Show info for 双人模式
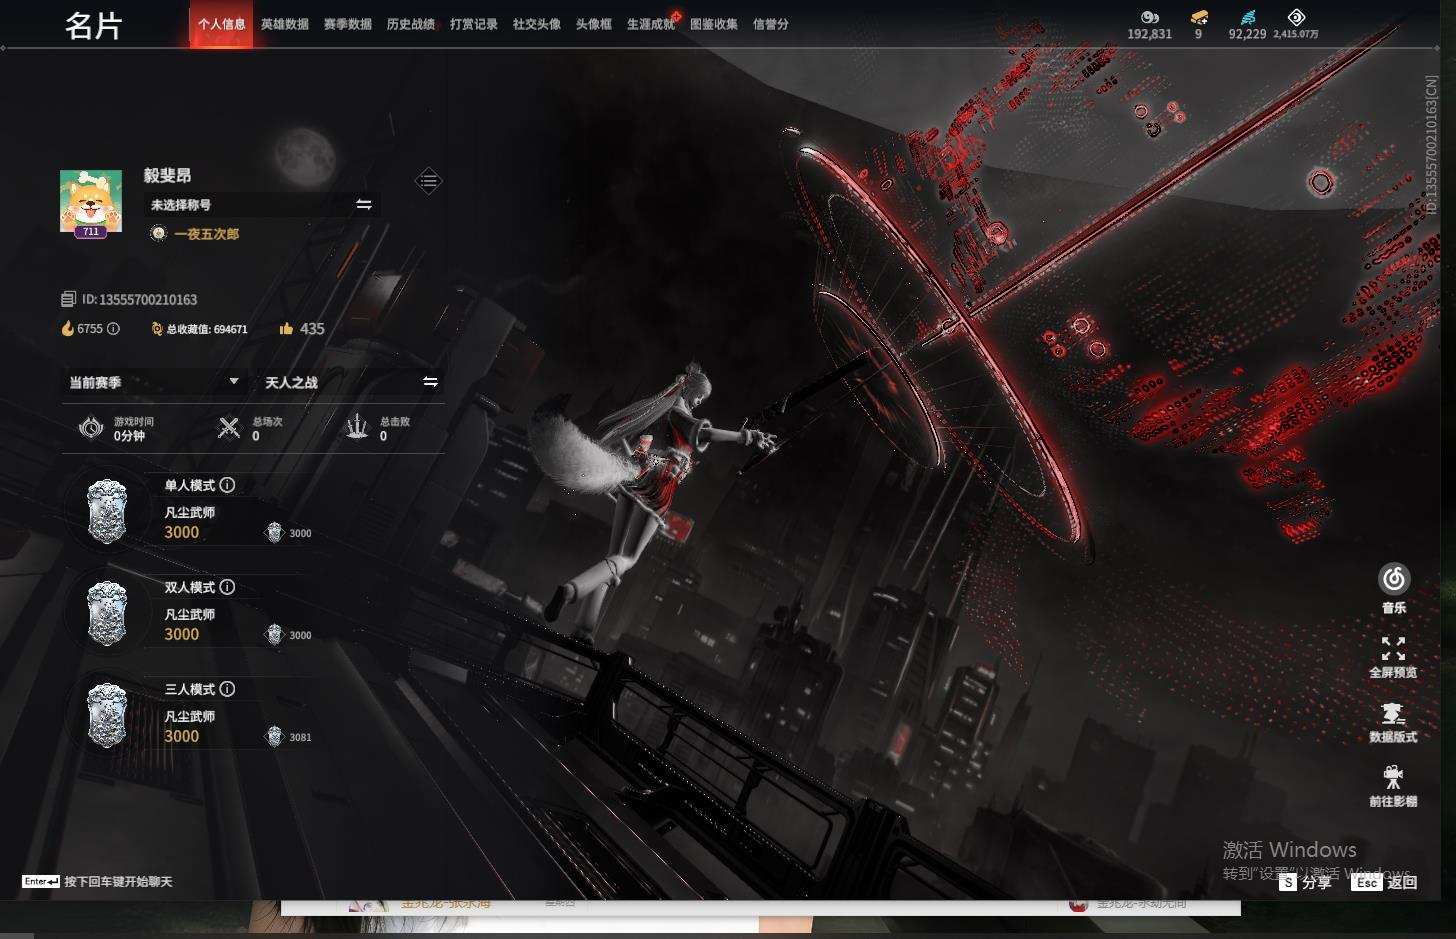This screenshot has width=1456, height=939. pyautogui.click(x=228, y=587)
